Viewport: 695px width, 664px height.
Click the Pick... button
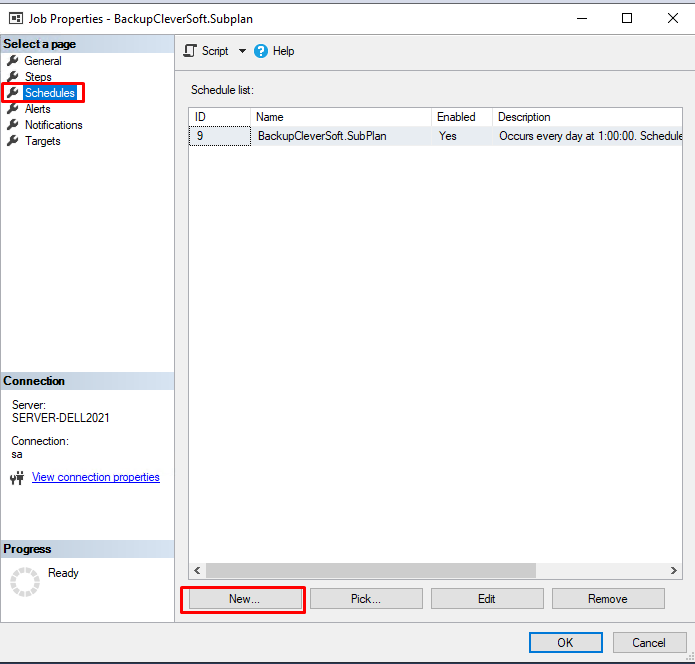[x=366, y=599]
